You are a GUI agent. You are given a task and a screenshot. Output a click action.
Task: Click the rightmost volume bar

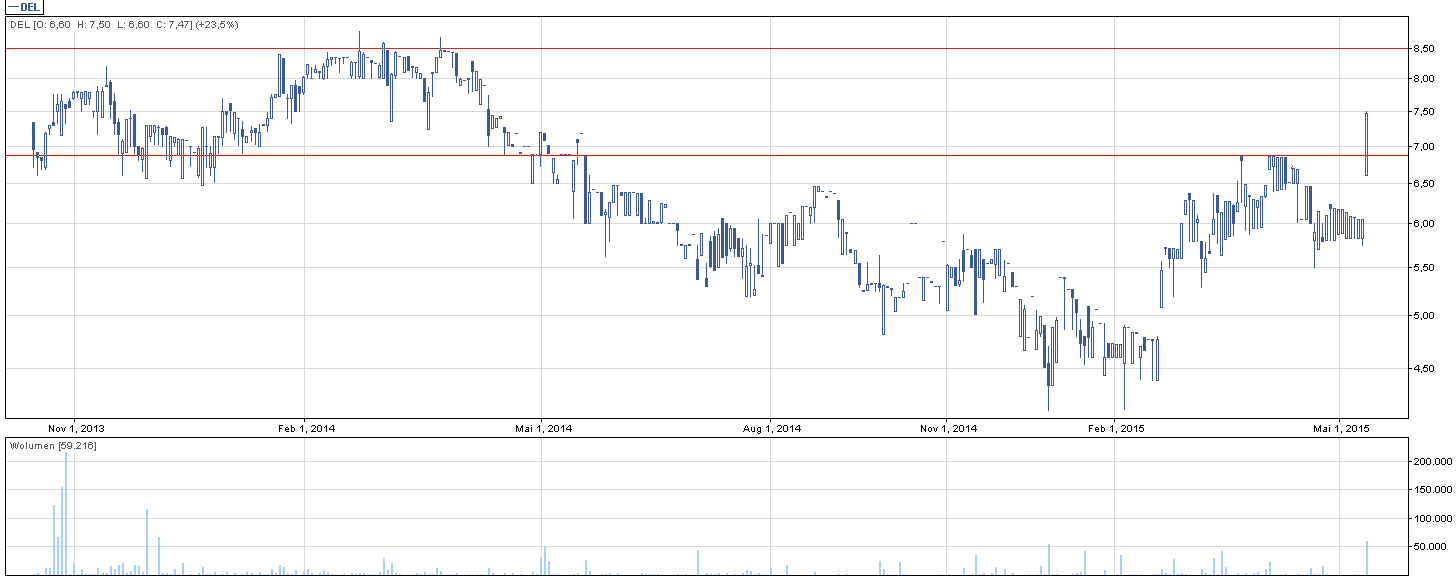1366,558
